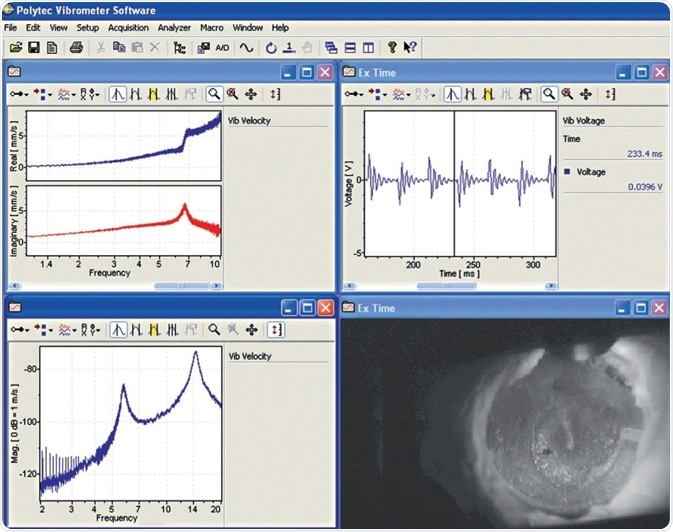Open file using the folder icon
Image resolution: width=673 pixels, height=532 pixels.
coord(16,47)
